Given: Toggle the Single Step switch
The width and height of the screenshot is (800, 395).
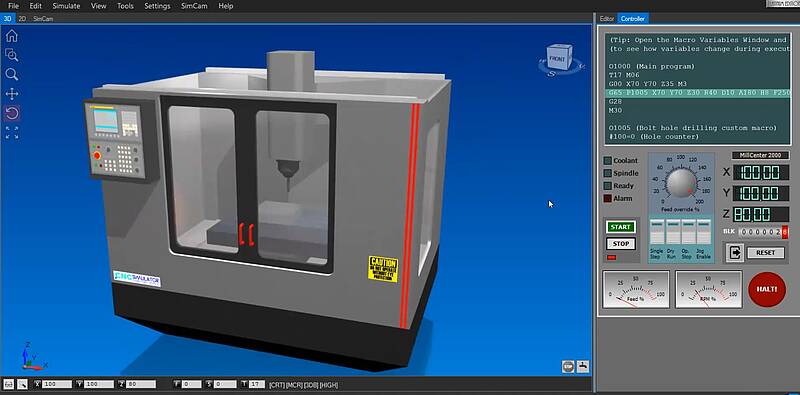Looking at the screenshot, I should pos(656,232).
